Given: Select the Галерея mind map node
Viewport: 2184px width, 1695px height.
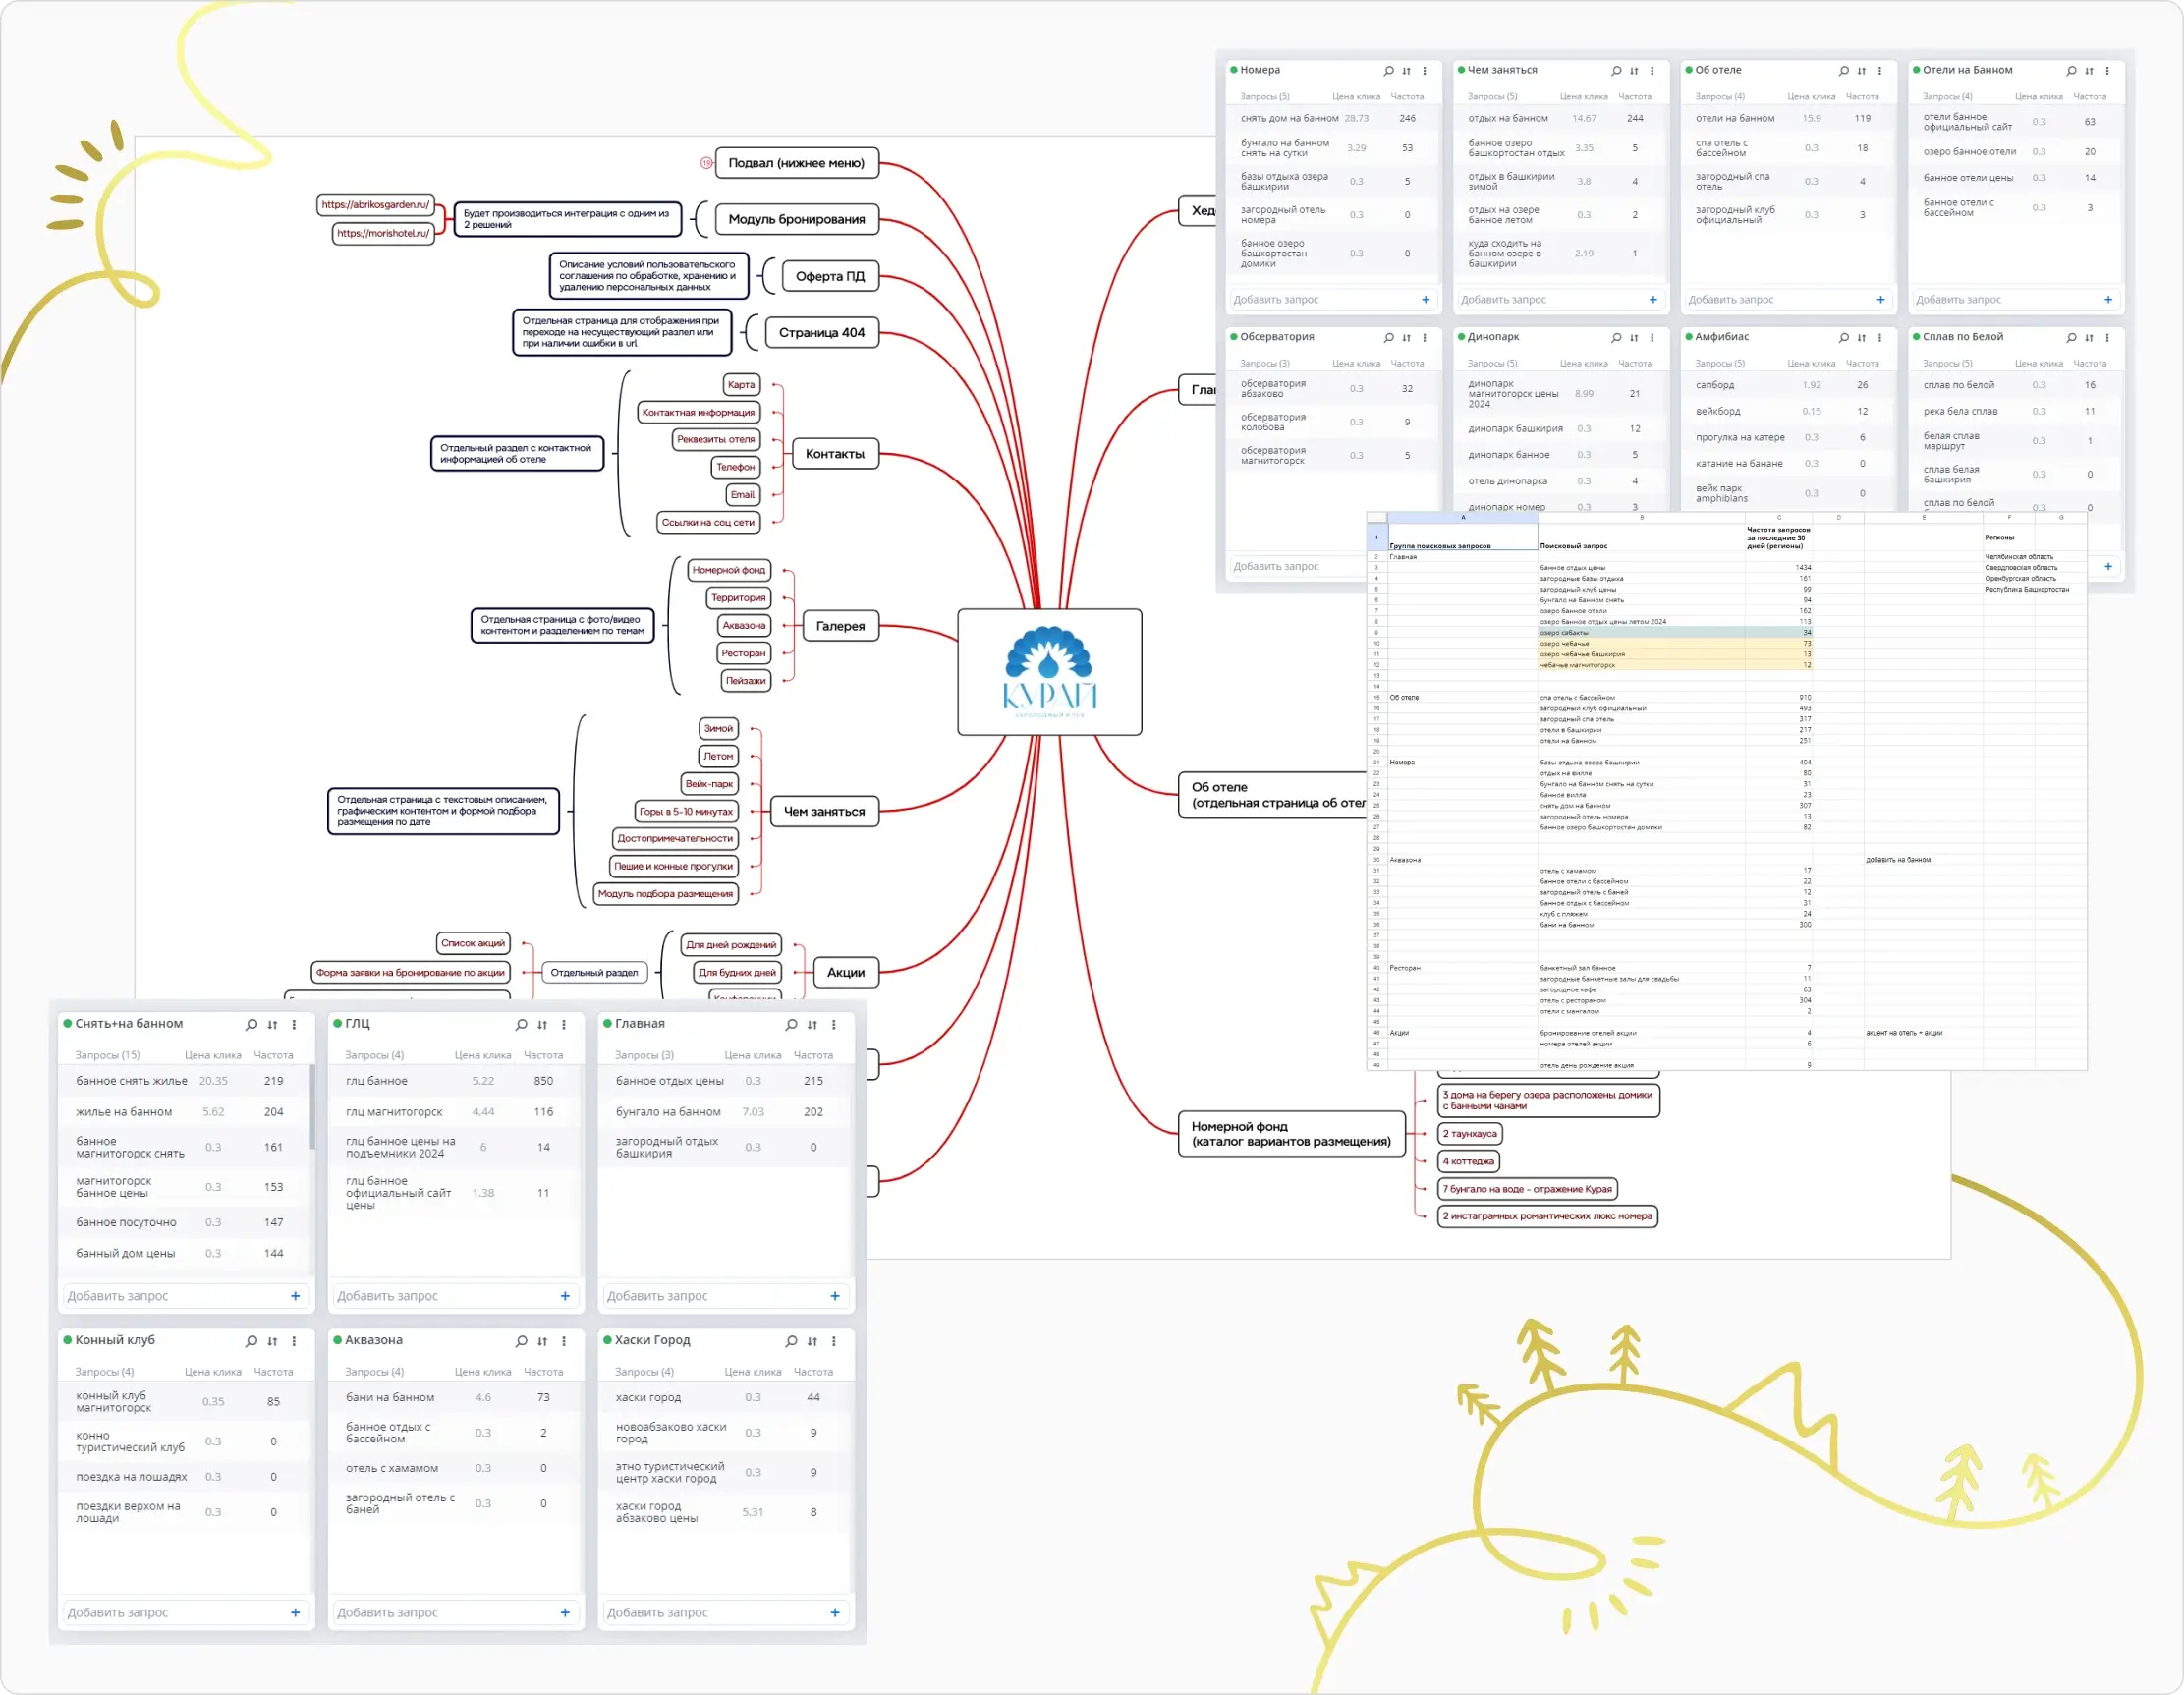Looking at the screenshot, I should 840,627.
